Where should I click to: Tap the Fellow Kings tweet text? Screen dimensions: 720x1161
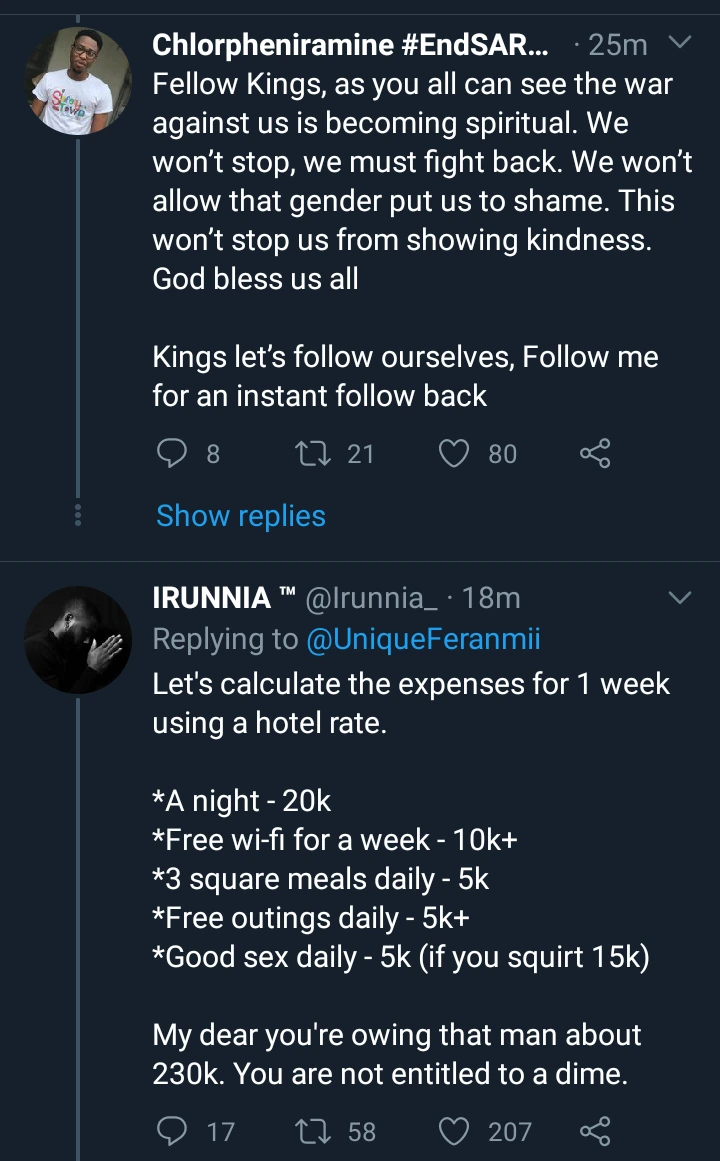420,180
